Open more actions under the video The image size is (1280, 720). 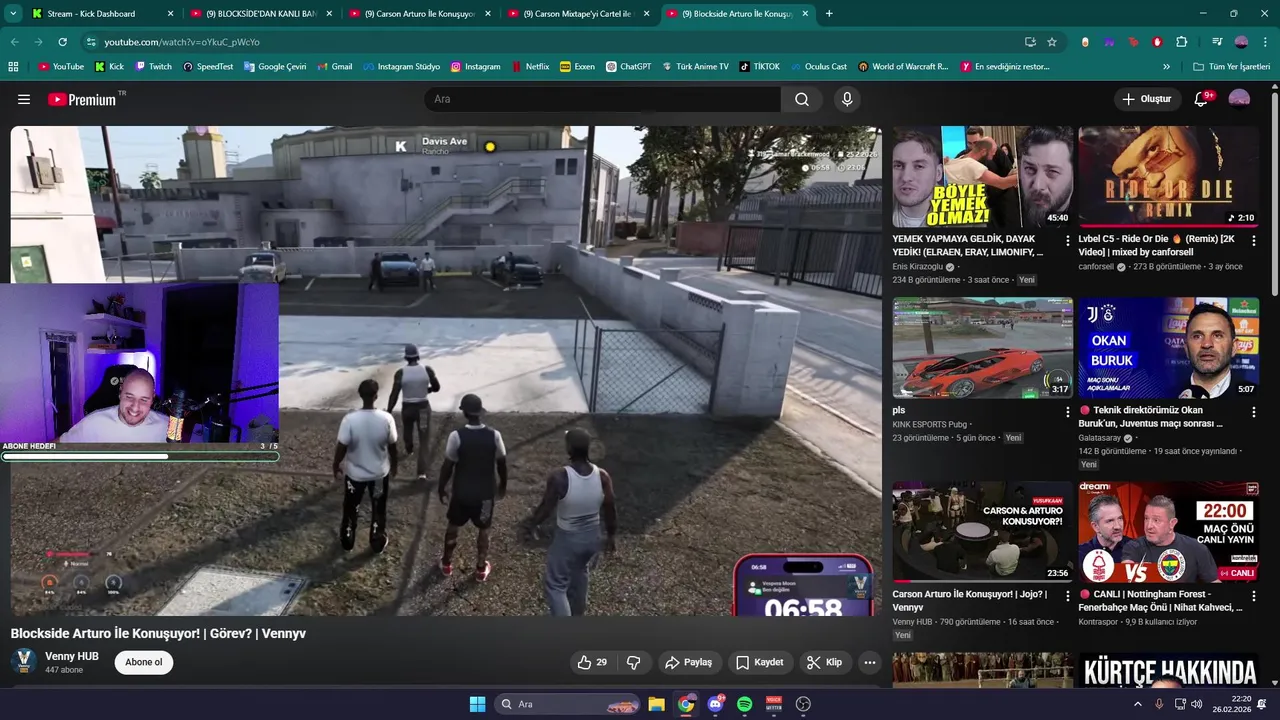pyautogui.click(x=870, y=662)
